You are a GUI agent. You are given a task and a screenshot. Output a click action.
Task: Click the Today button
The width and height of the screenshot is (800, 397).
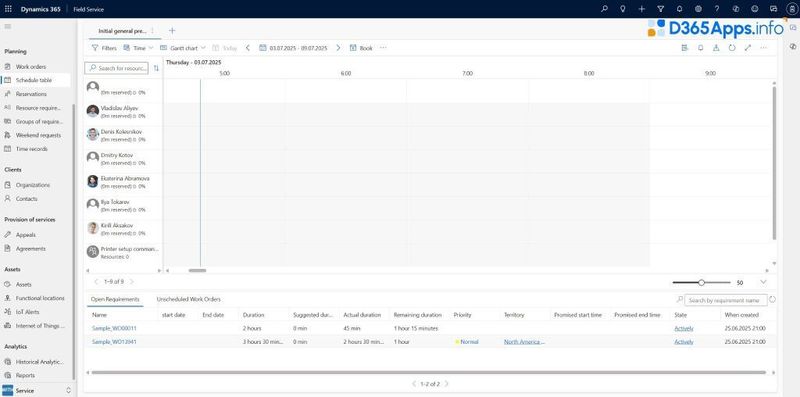click(x=225, y=48)
